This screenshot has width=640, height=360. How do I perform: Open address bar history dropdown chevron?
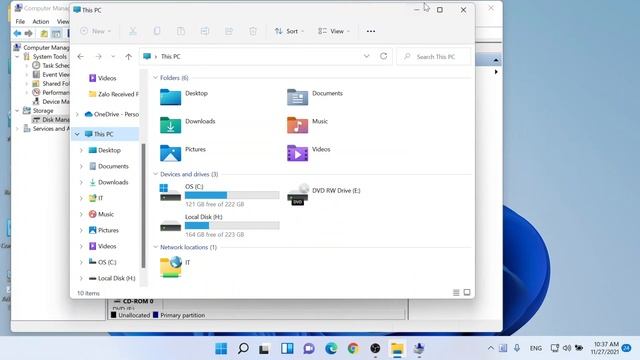pyautogui.click(x=367, y=56)
